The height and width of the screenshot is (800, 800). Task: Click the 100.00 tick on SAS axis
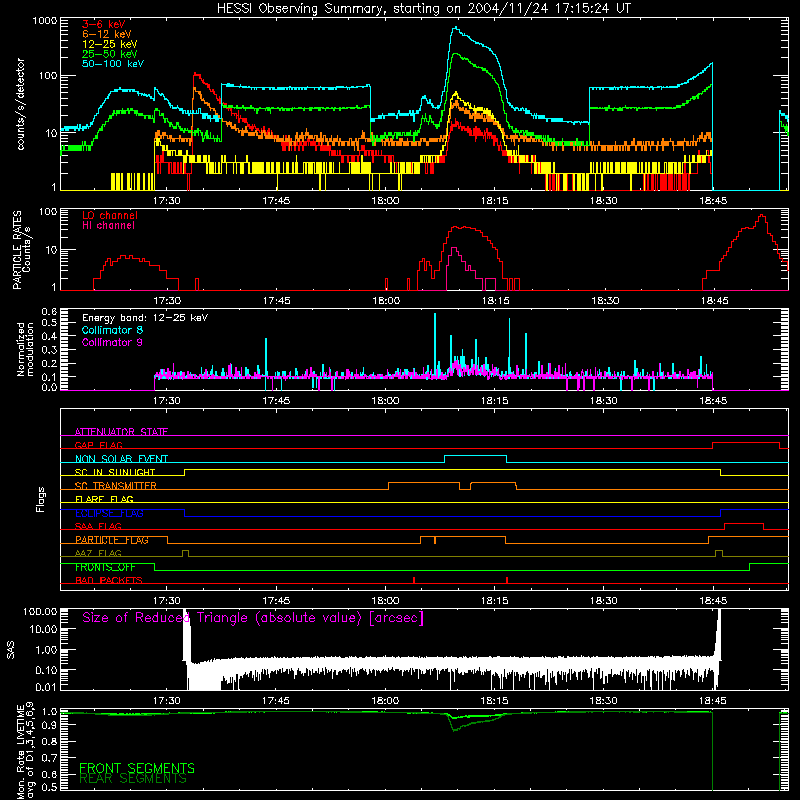[x=40, y=611]
